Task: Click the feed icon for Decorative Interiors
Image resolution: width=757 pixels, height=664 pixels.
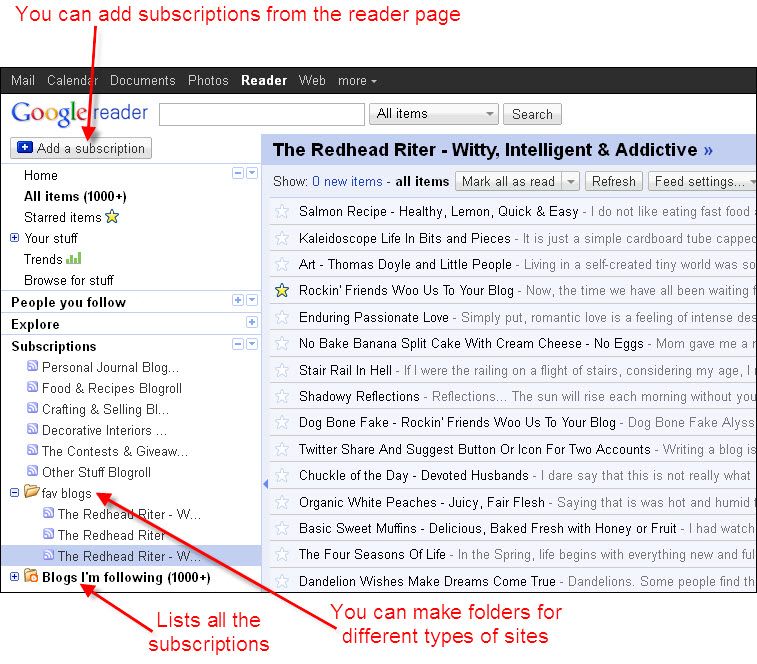Action: tap(32, 429)
